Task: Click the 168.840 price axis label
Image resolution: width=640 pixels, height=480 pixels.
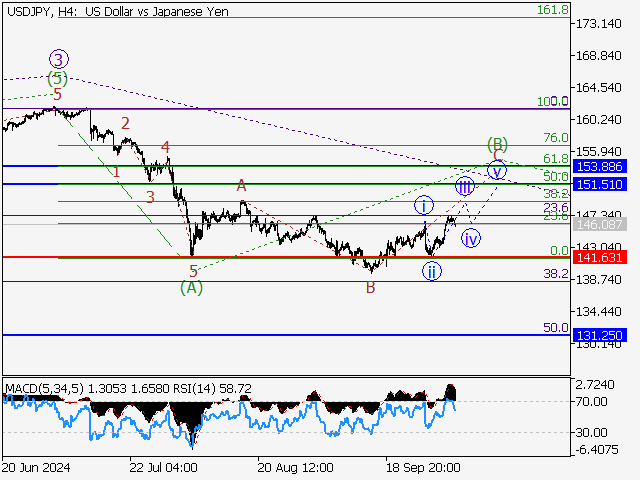Action: 598,56
